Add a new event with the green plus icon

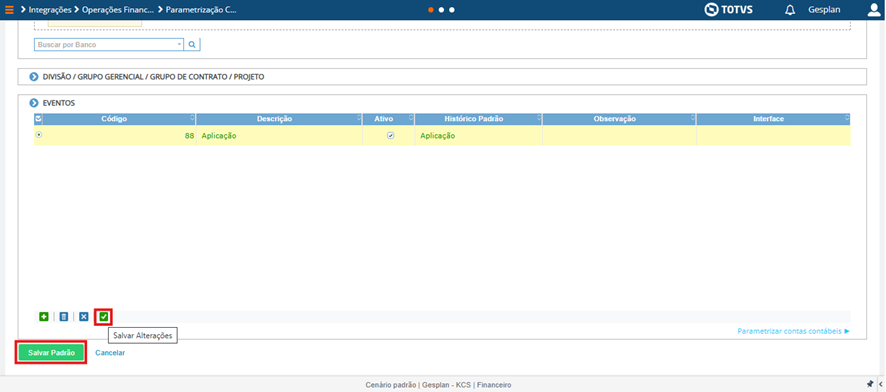(44, 317)
